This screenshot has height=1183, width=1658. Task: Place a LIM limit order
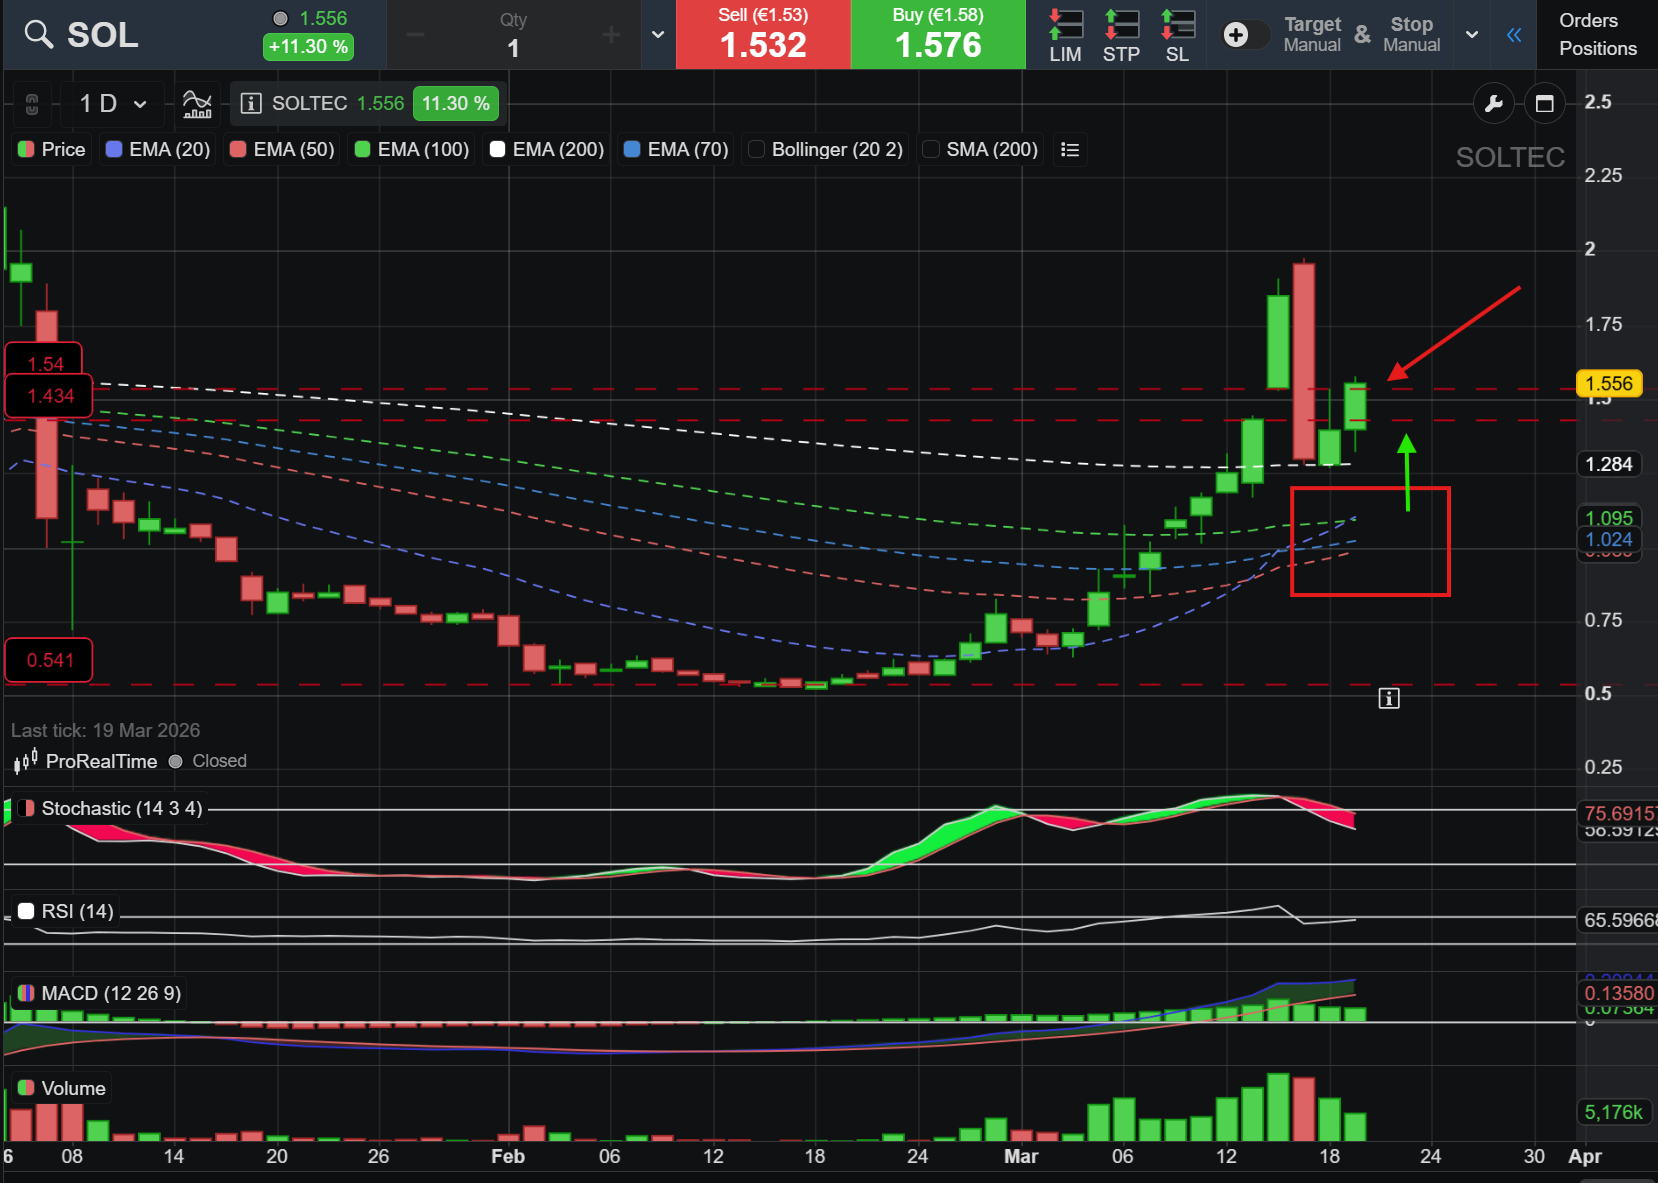pos(1065,35)
